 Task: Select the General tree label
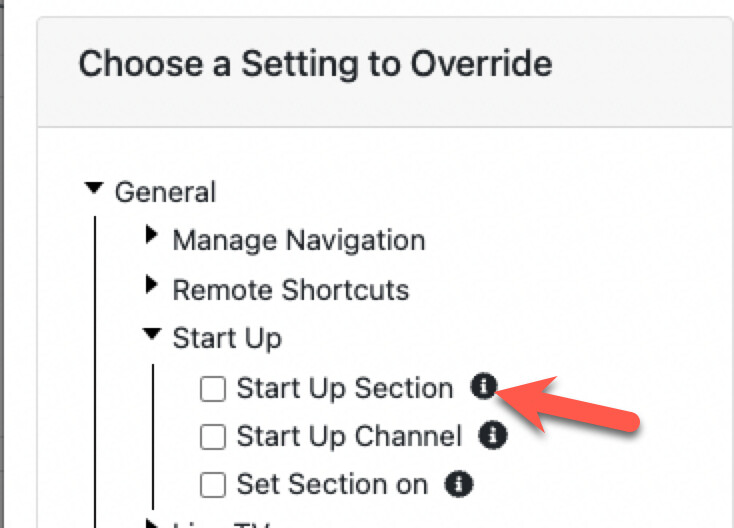165,191
